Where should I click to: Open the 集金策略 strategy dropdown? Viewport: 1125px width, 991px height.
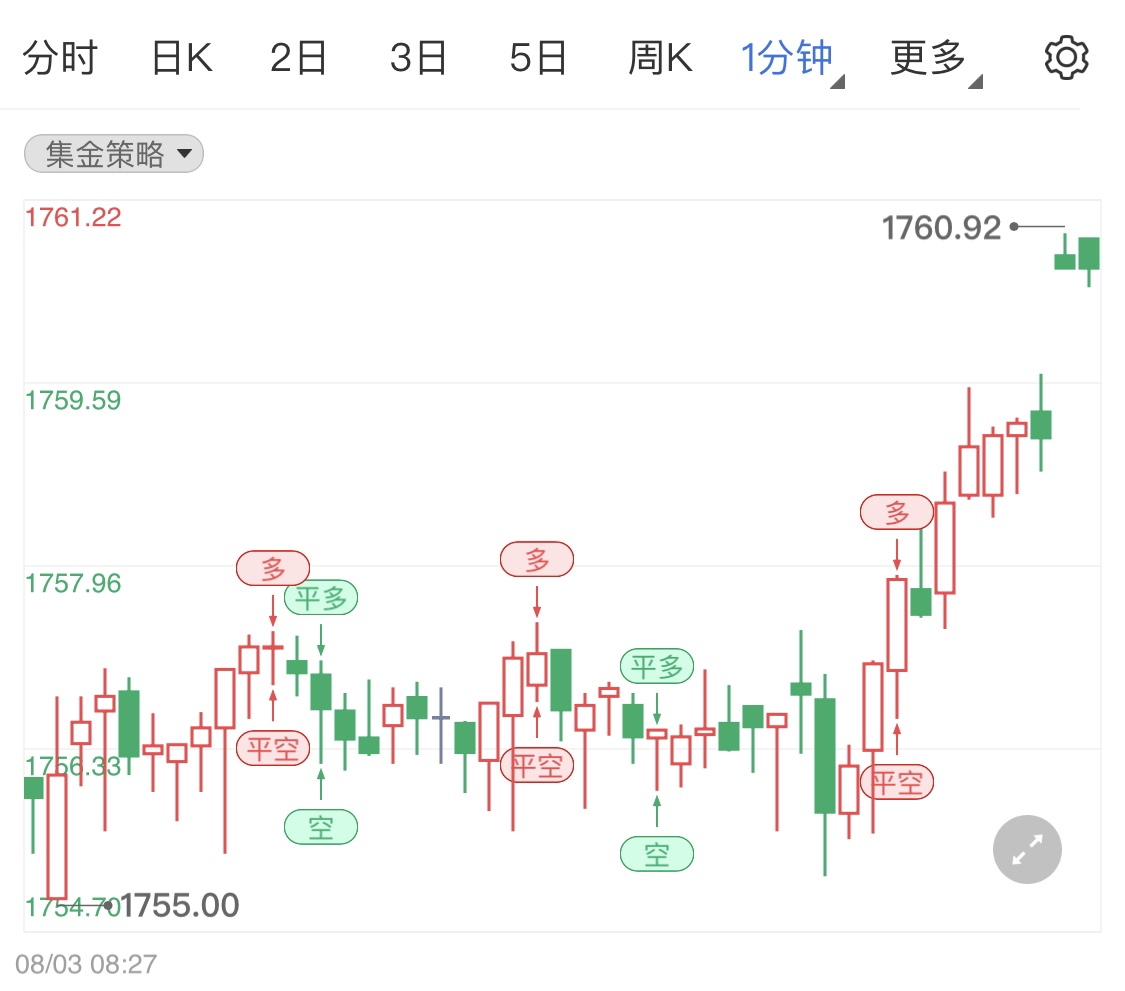[114, 154]
